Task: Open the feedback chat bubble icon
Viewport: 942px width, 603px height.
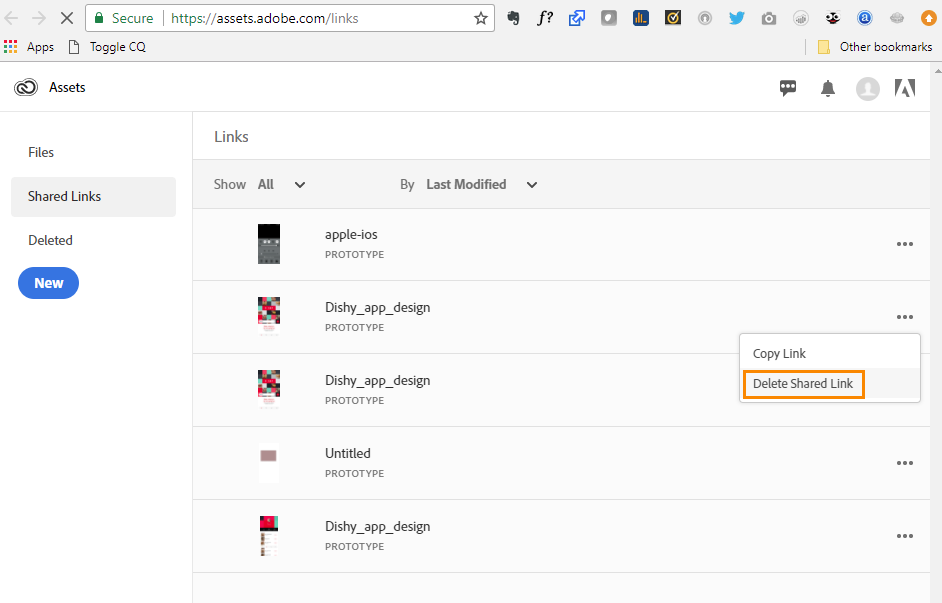Action: tap(788, 88)
